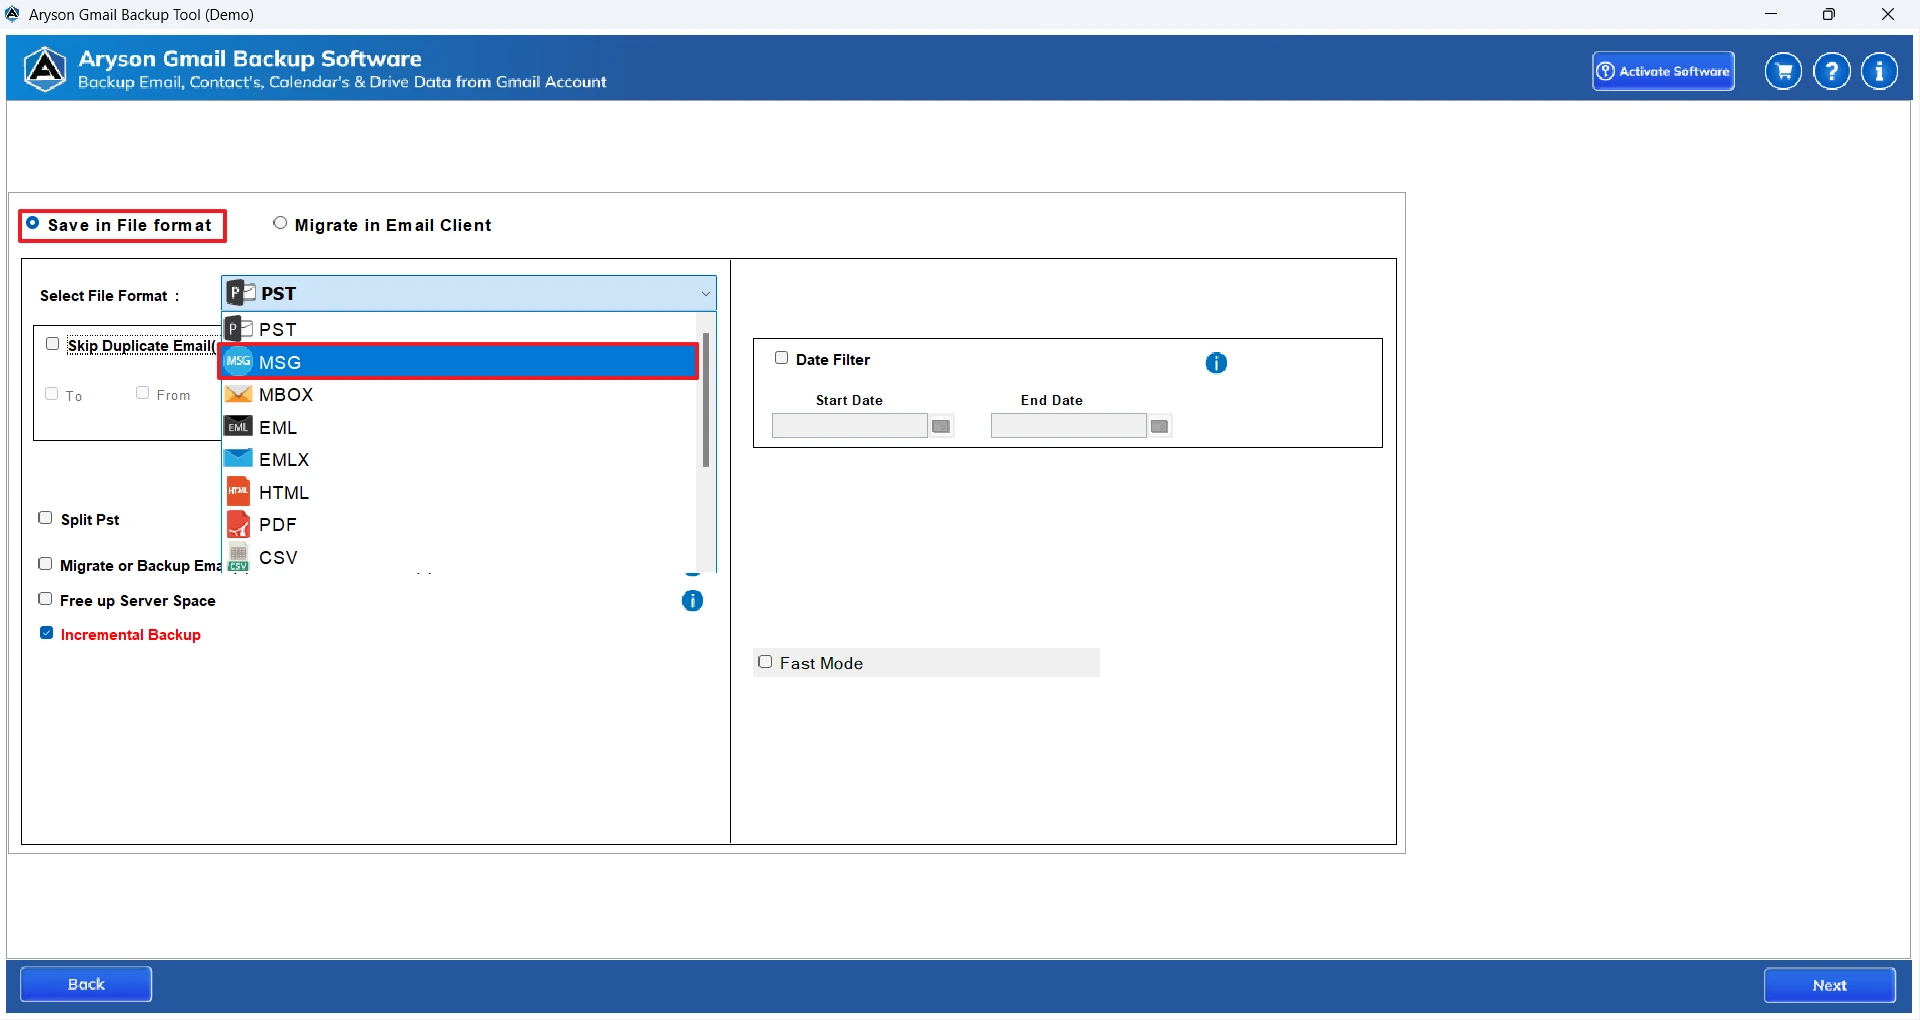The width and height of the screenshot is (1920, 1020).
Task: Click the info icon beside Free up Server Space
Action: 692,601
